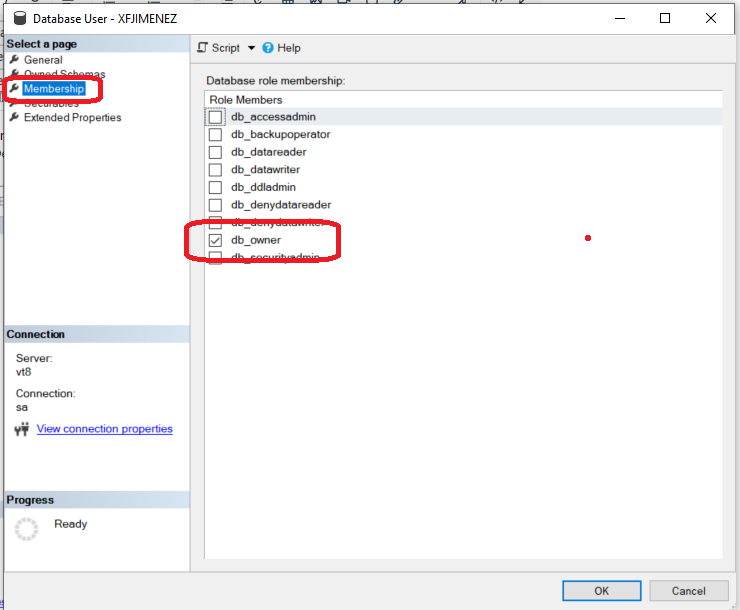740x610 pixels.
Task: Maximize the Database User dialog
Action: [665, 18]
